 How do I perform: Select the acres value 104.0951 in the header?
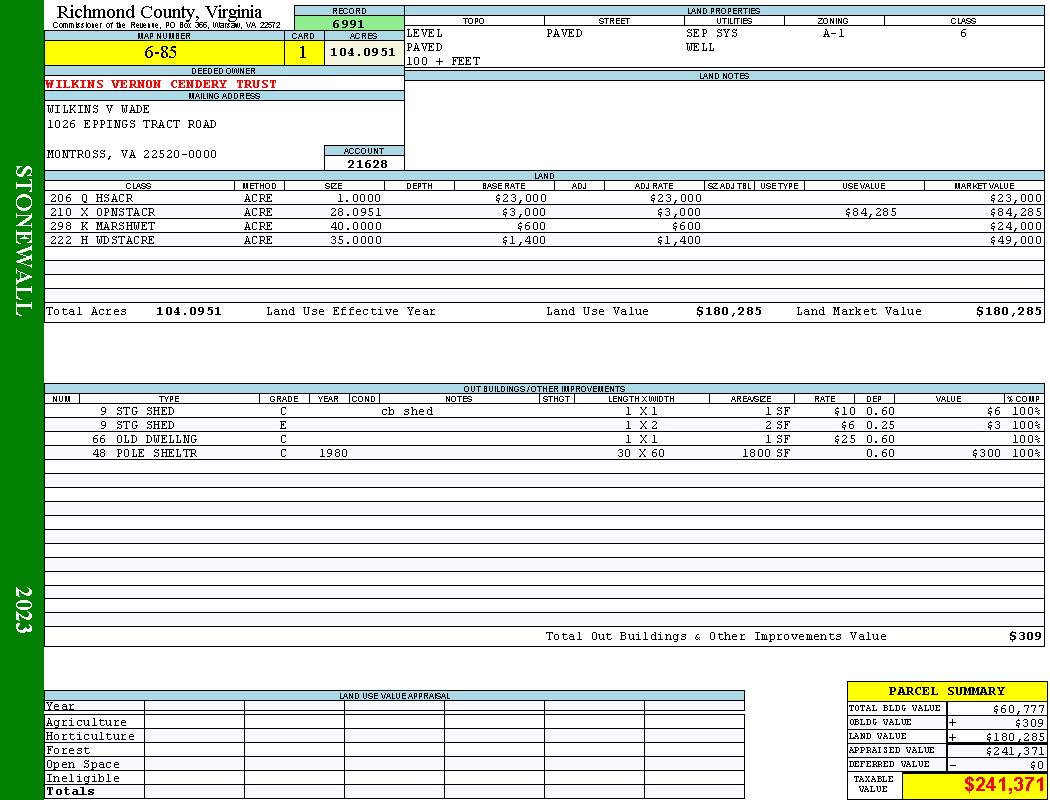click(364, 52)
